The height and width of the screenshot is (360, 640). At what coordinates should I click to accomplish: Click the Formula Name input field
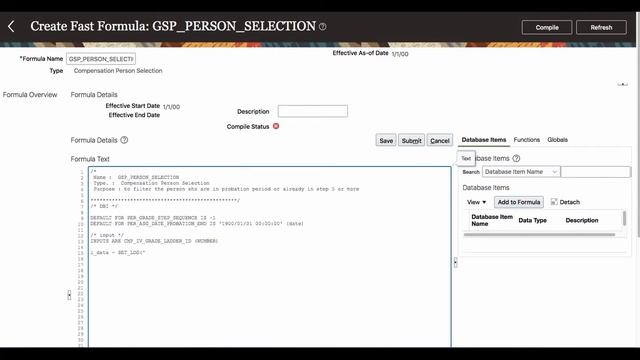click(101, 59)
